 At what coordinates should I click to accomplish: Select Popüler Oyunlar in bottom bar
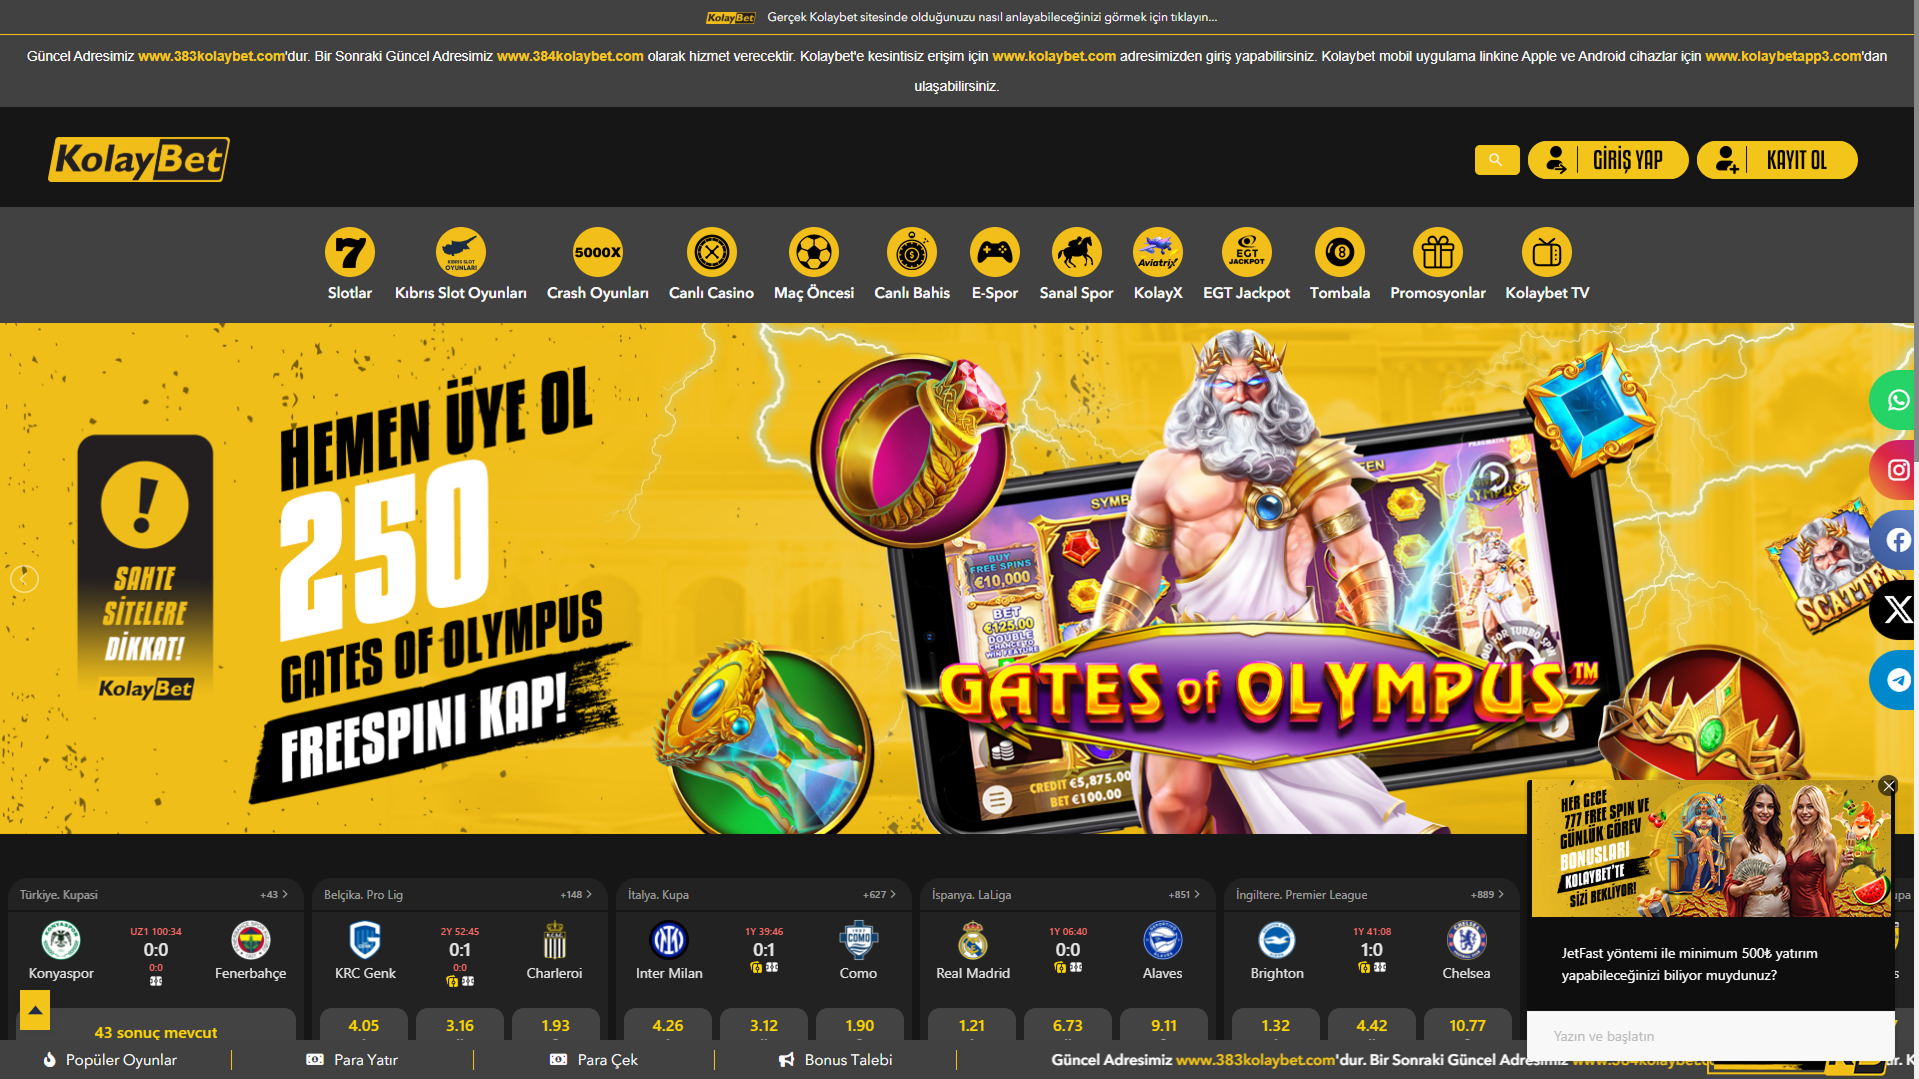[x=110, y=1060]
